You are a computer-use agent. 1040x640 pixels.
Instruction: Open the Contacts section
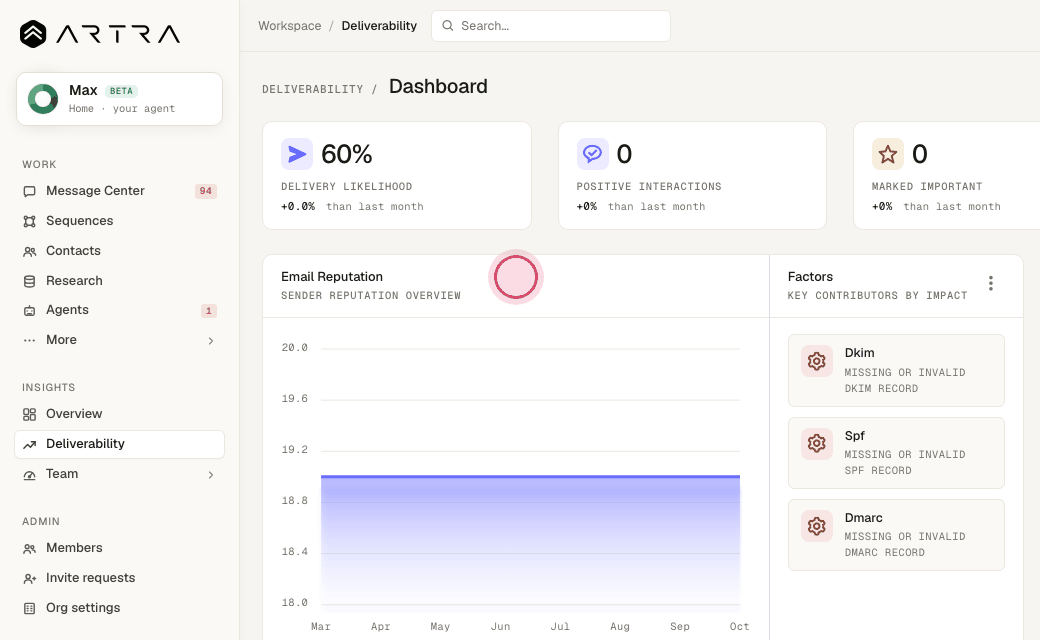tap(119, 251)
